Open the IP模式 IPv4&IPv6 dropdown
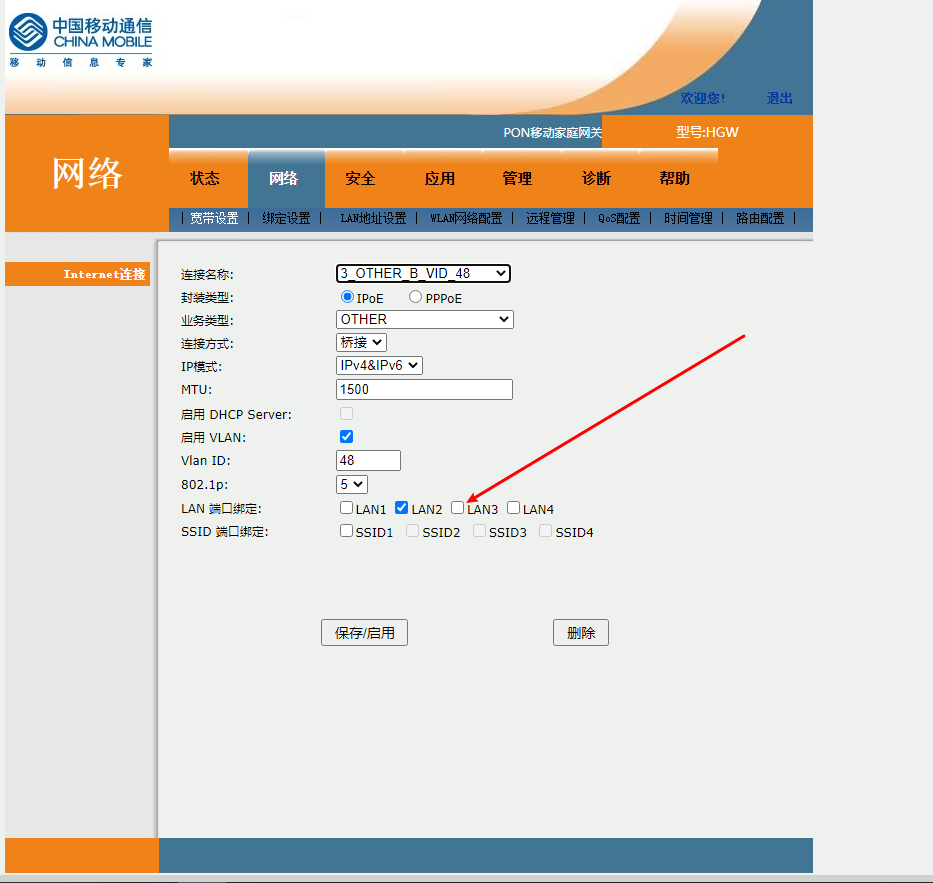 click(x=379, y=365)
